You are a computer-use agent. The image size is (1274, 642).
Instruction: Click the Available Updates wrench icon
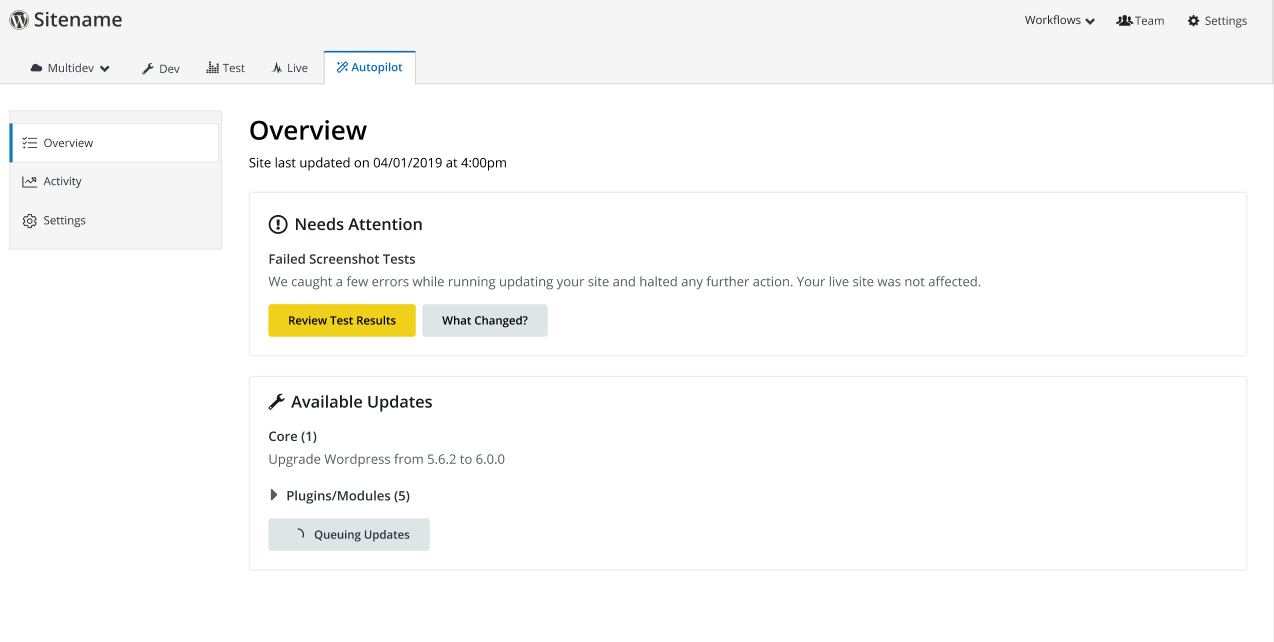coord(277,402)
